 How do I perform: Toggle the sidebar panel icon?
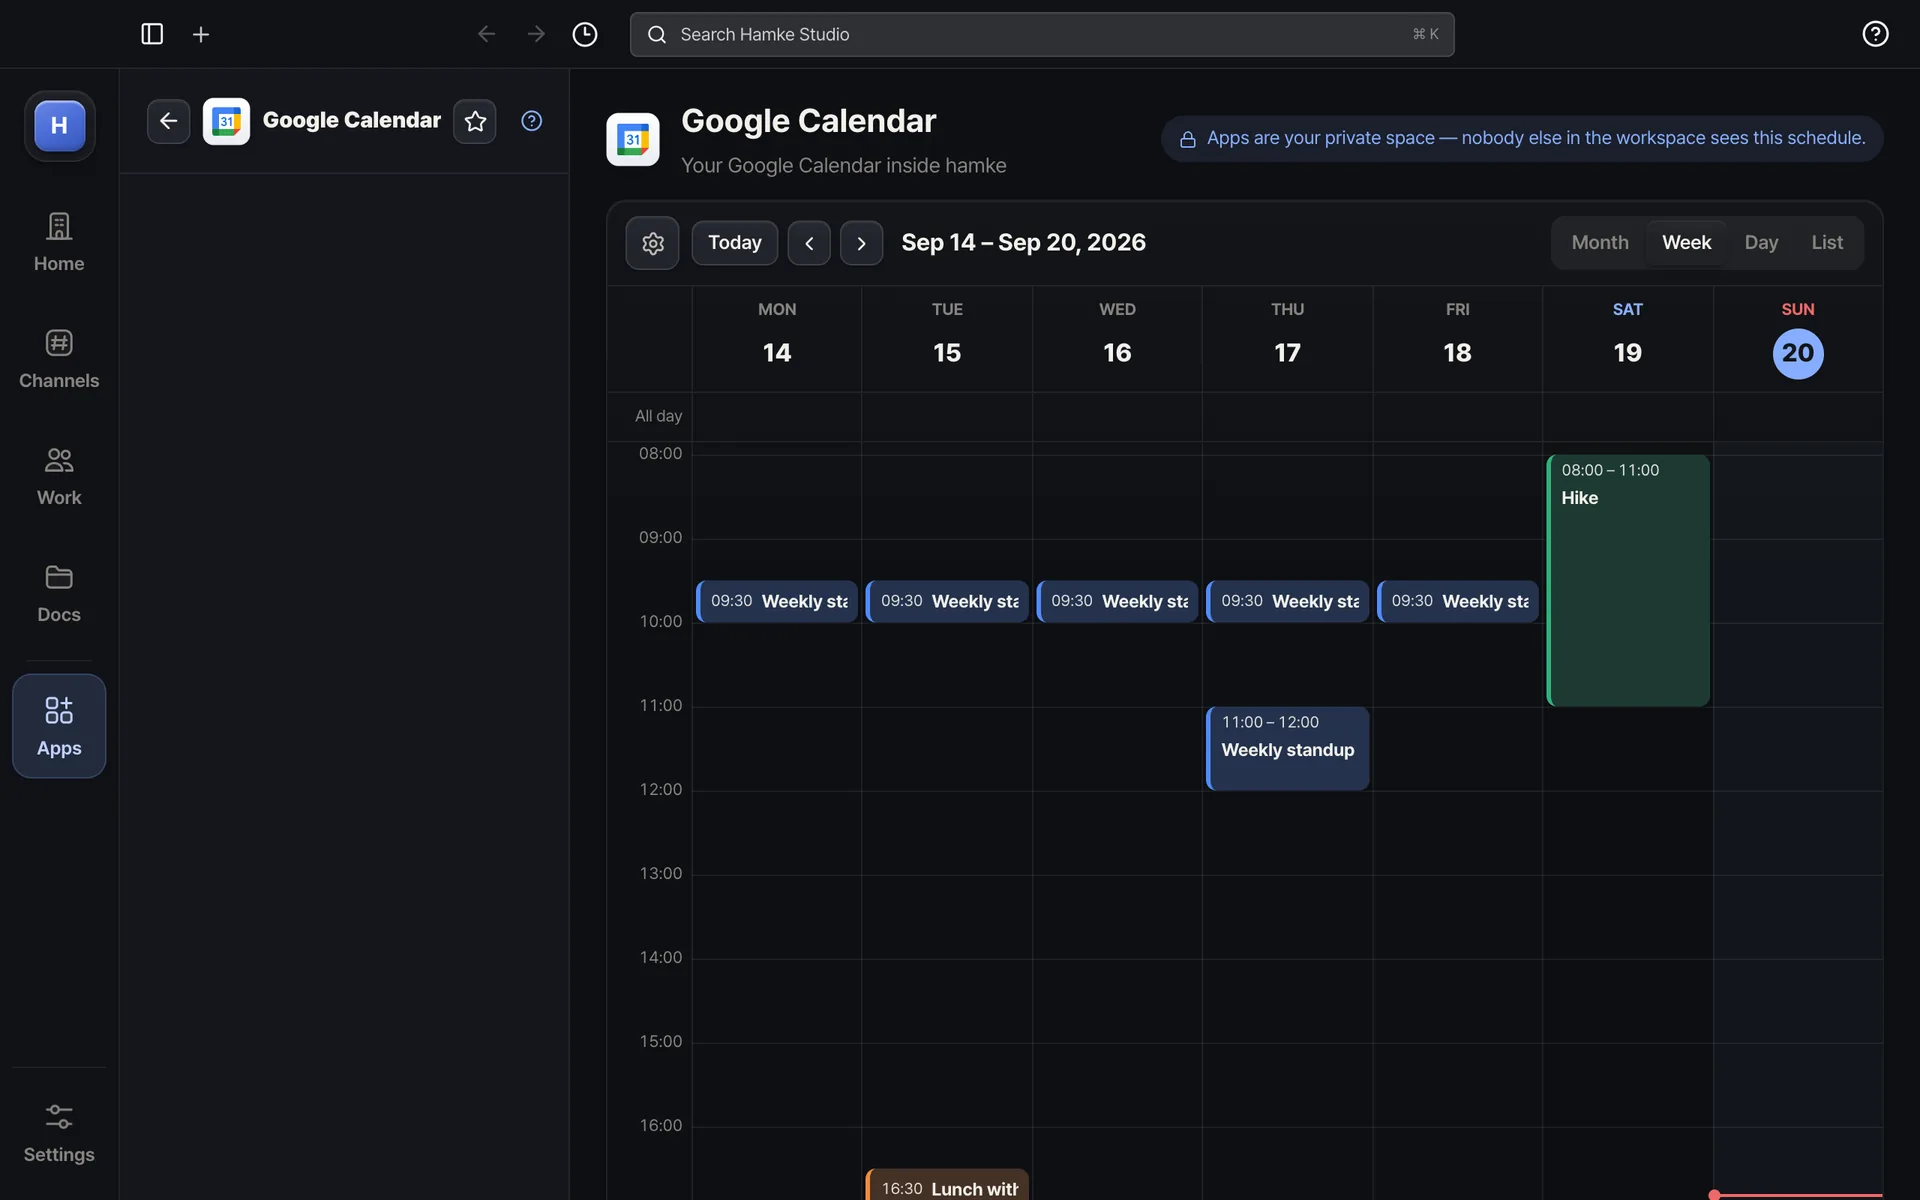[x=152, y=34]
